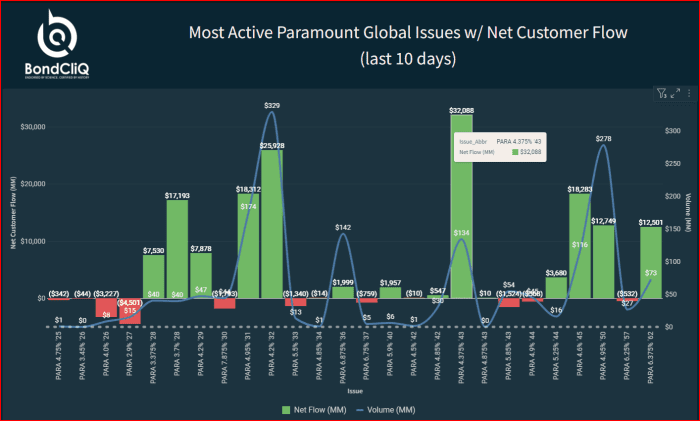Select the $18,283 green bar
Viewport: 700px width, 421px height.
[x=580, y=246]
